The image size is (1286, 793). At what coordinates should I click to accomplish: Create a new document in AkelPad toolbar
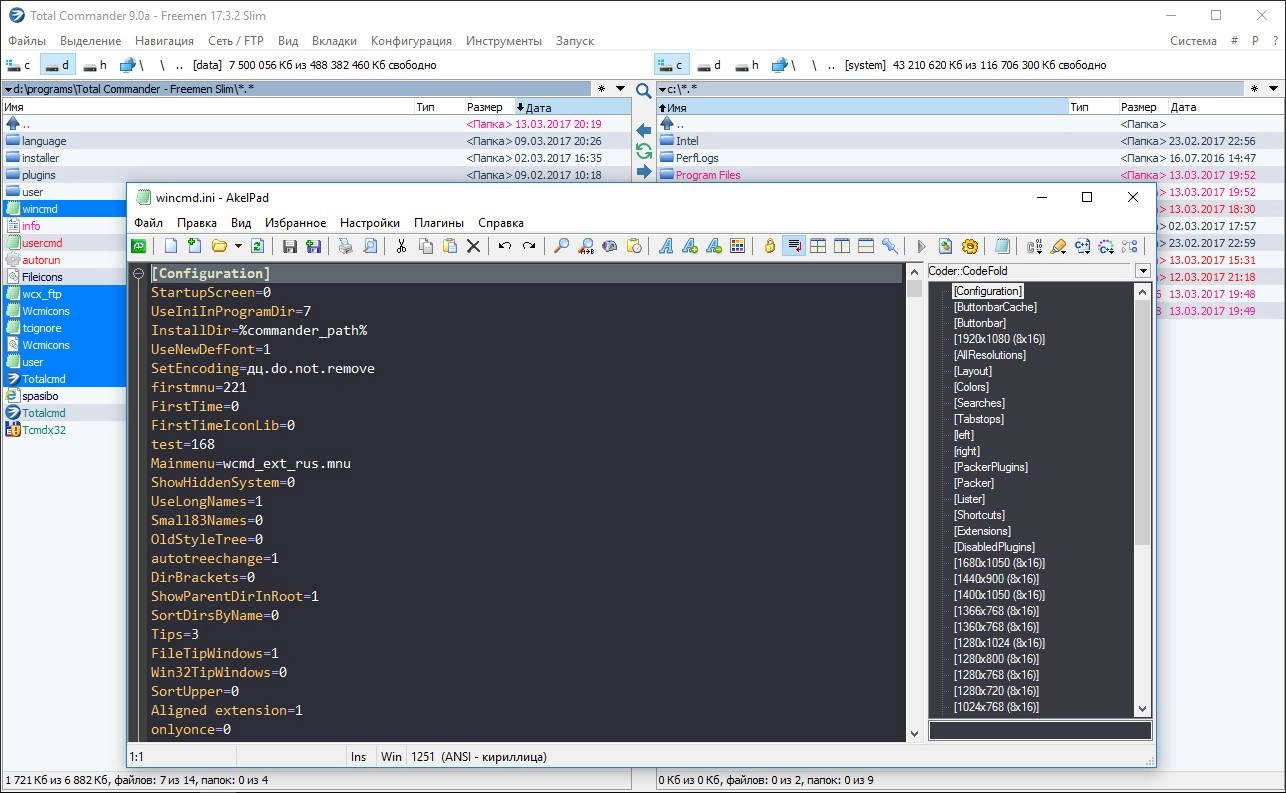[x=171, y=246]
